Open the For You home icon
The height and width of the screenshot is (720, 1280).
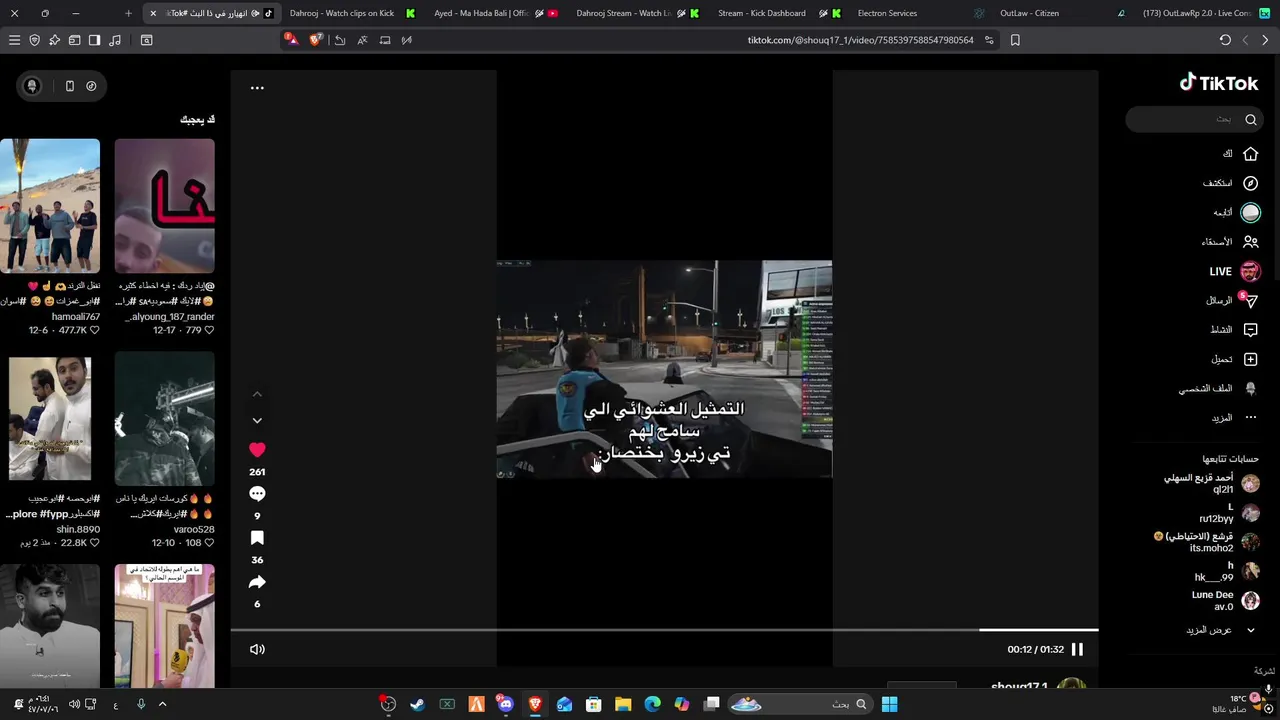1250,154
